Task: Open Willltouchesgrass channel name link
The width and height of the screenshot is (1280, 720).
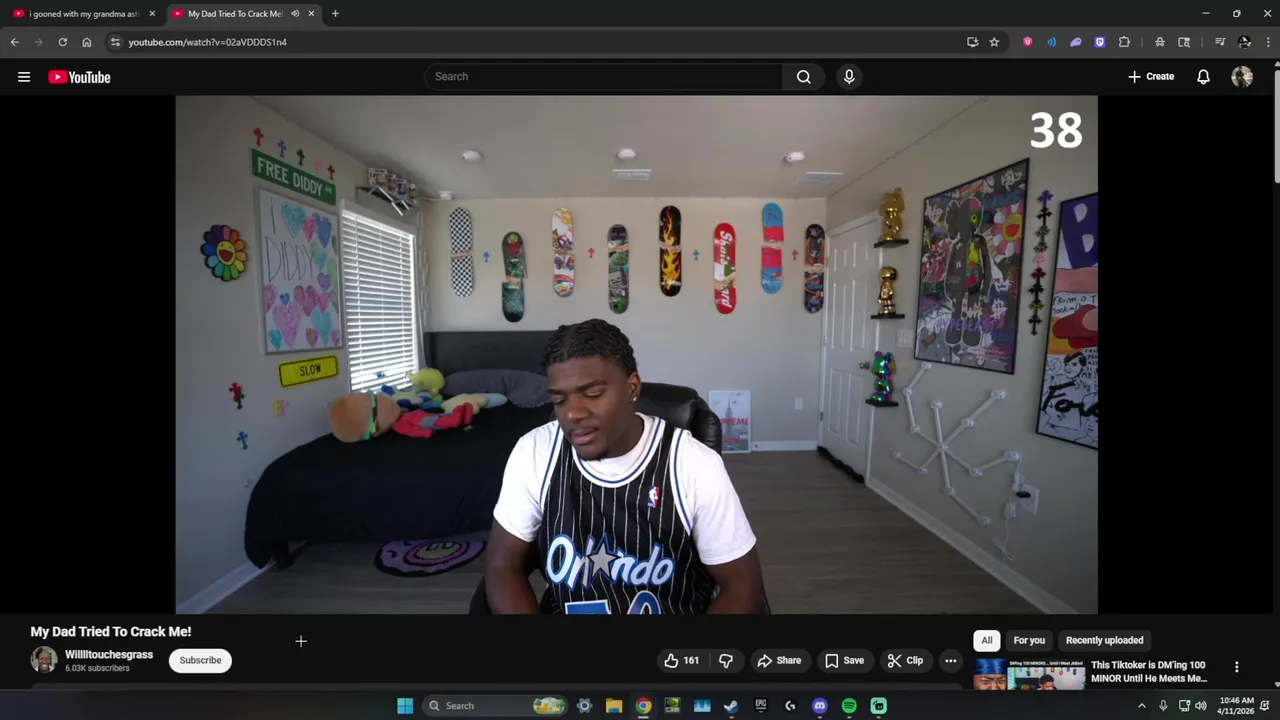Action: 109,655
